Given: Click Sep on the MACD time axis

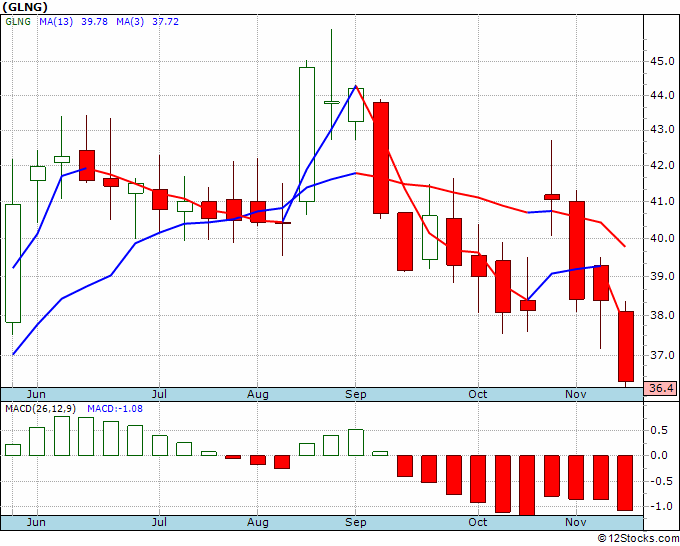Looking at the screenshot, I should coord(356,522).
